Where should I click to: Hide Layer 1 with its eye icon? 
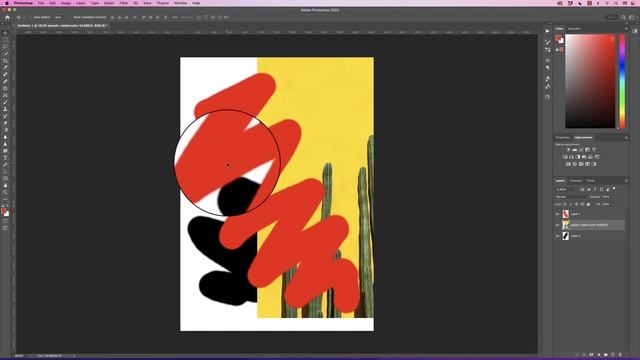pyautogui.click(x=558, y=214)
